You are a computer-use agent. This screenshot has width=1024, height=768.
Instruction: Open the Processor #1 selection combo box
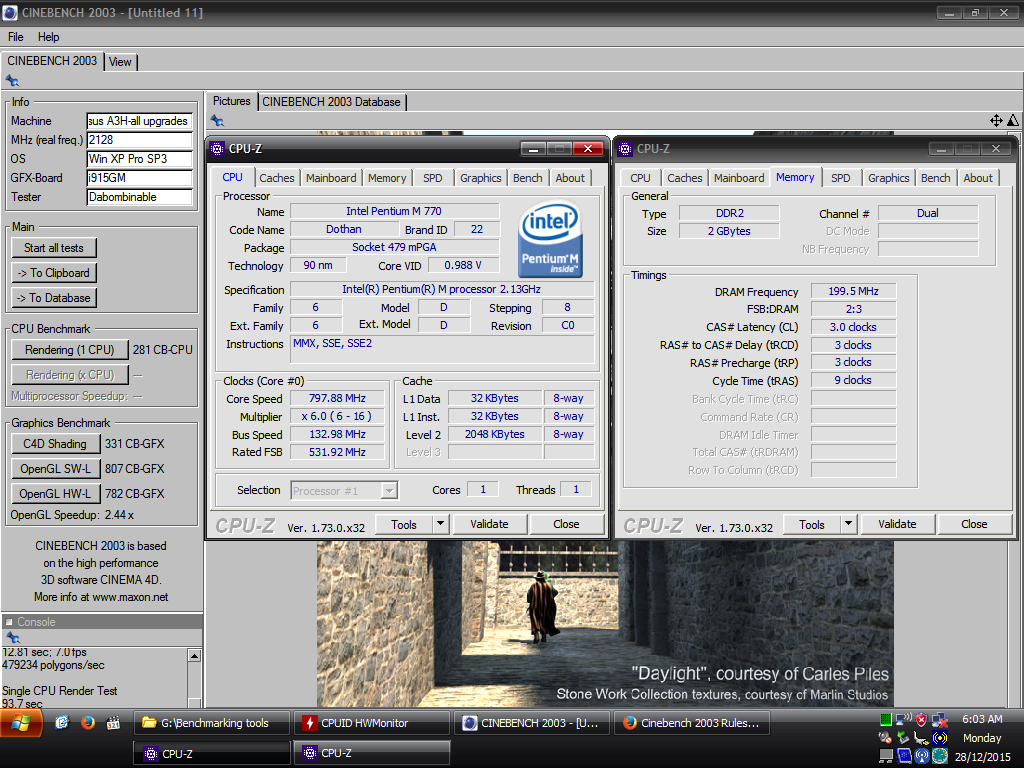pos(344,490)
